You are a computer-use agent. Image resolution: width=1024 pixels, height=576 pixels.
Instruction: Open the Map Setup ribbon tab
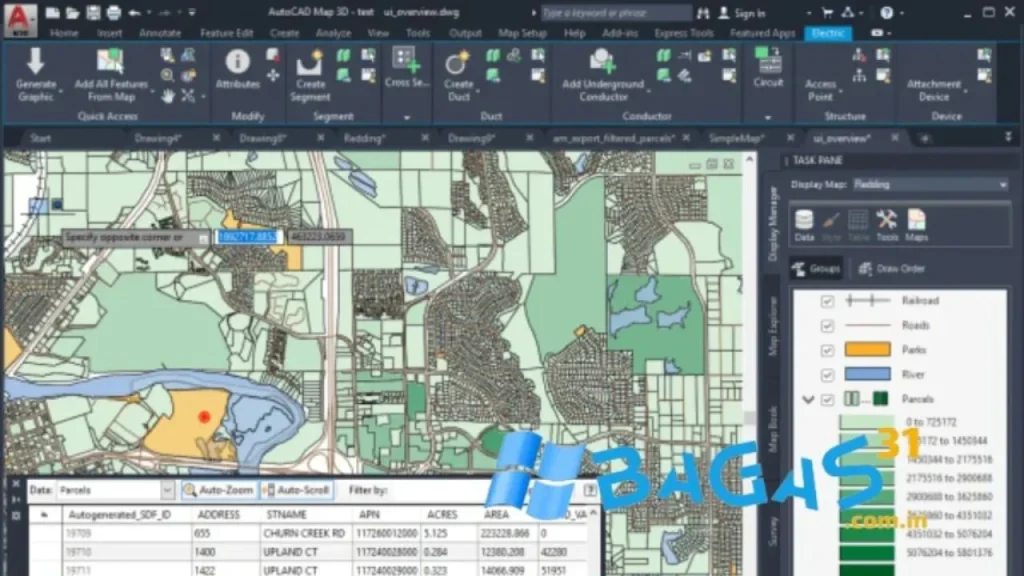[522, 33]
